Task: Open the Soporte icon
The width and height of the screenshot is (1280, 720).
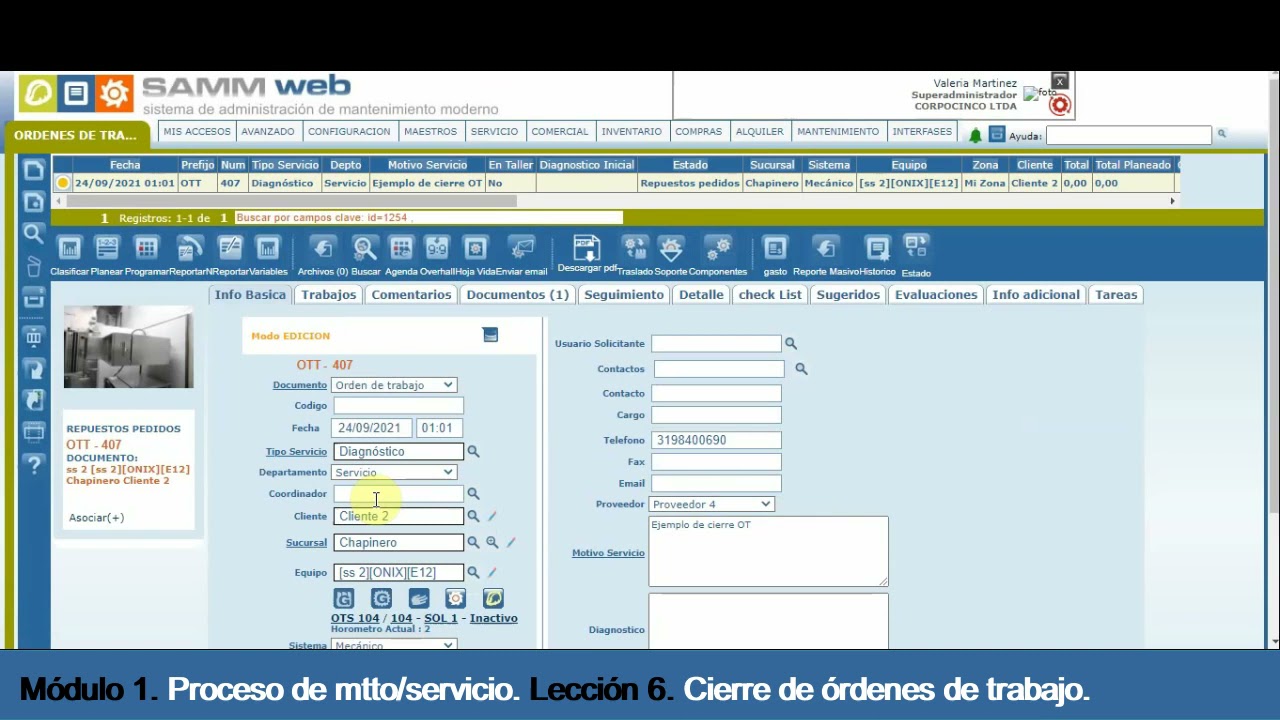Action: [x=671, y=248]
